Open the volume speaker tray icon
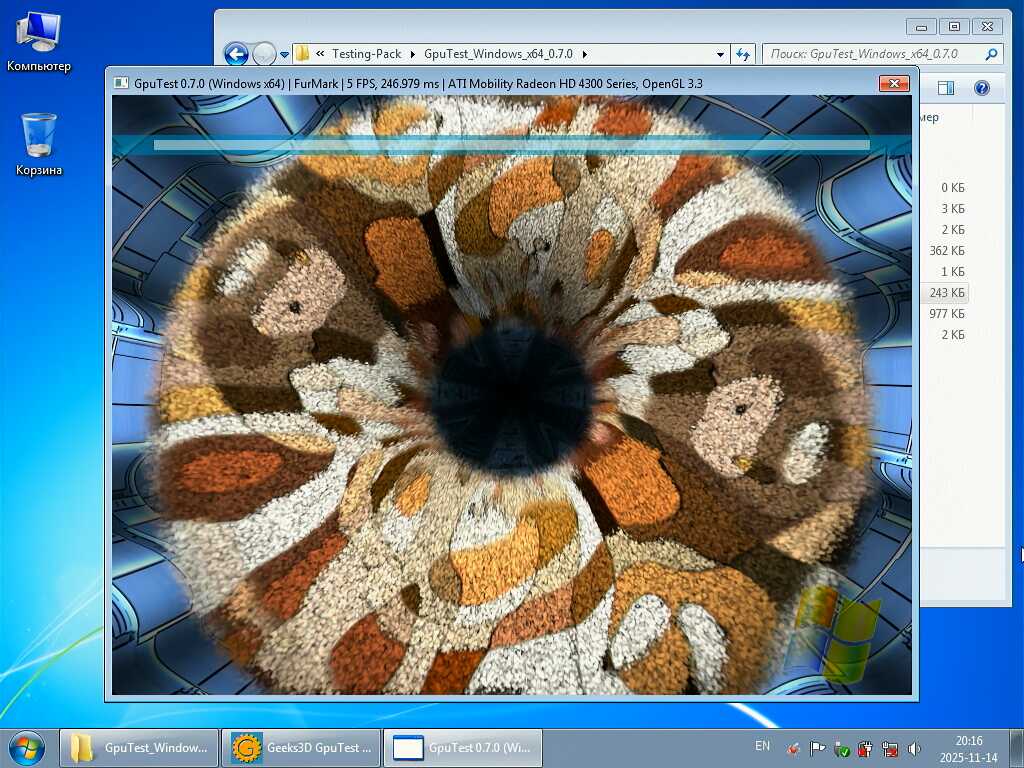 click(914, 749)
